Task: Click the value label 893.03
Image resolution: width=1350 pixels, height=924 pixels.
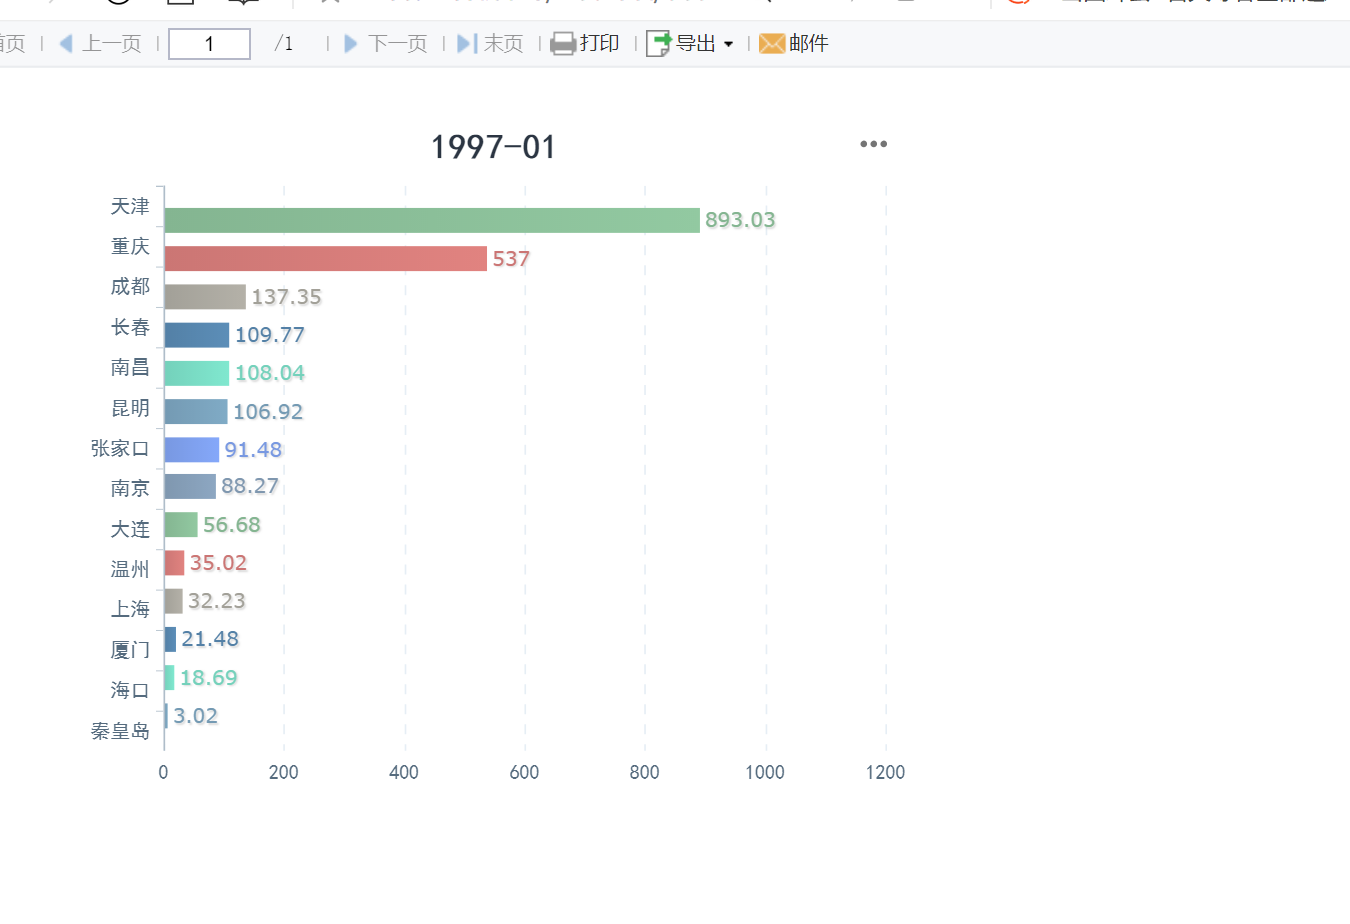Action: (740, 220)
